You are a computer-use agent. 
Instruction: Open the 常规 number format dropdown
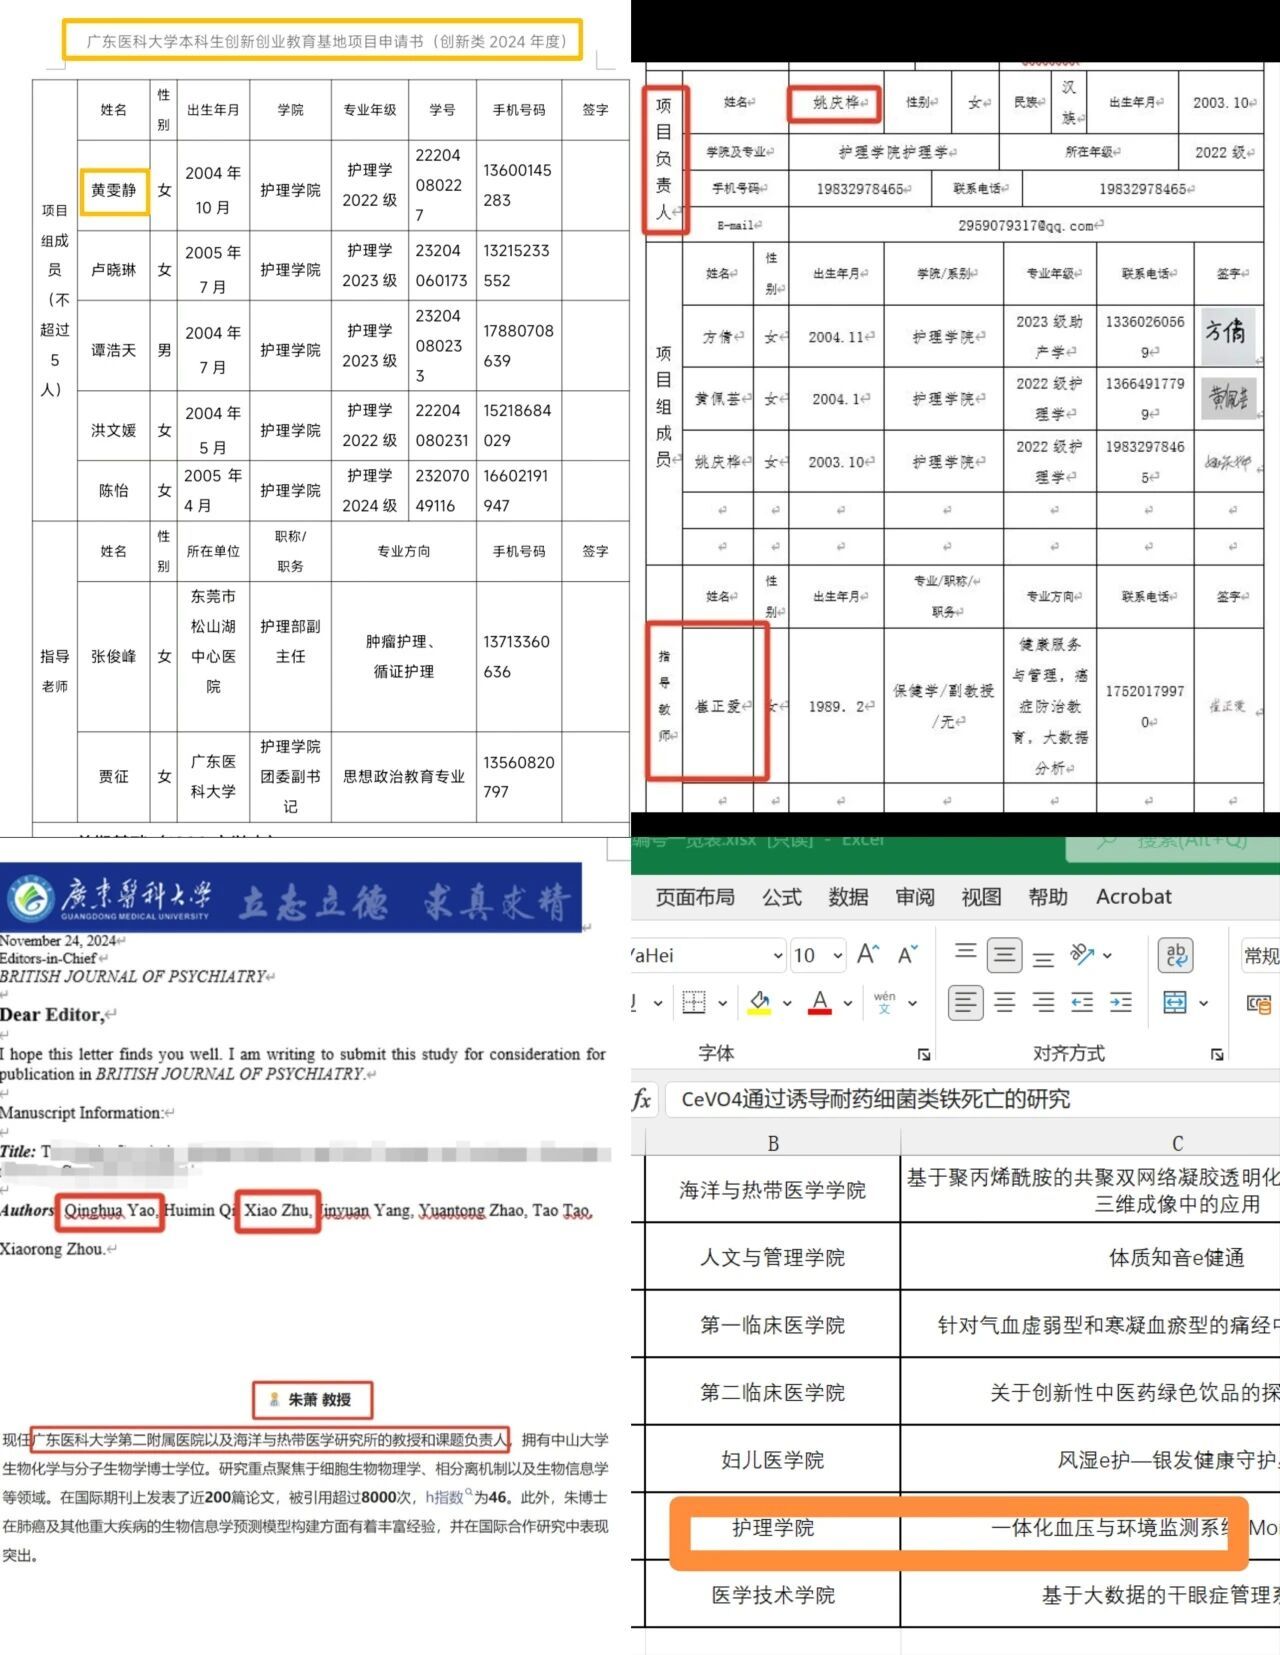click(x=1260, y=956)
